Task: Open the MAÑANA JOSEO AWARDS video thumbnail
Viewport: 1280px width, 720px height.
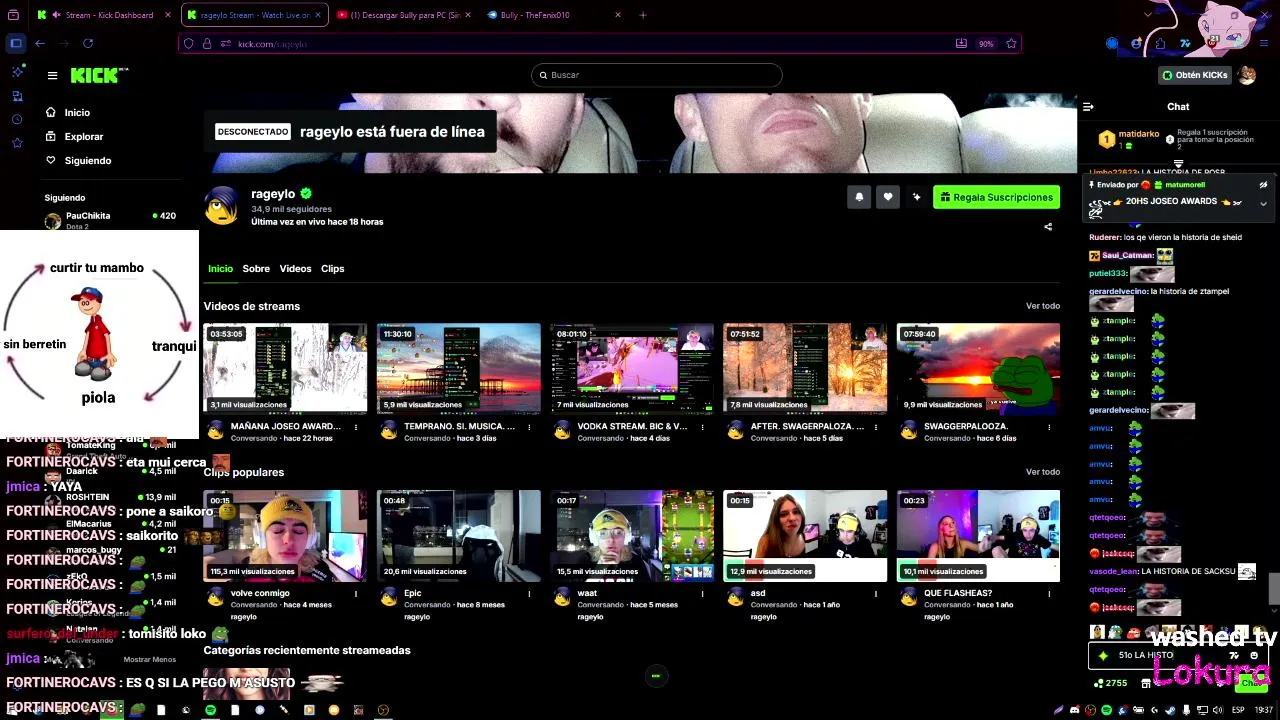Action: (285, 368)
